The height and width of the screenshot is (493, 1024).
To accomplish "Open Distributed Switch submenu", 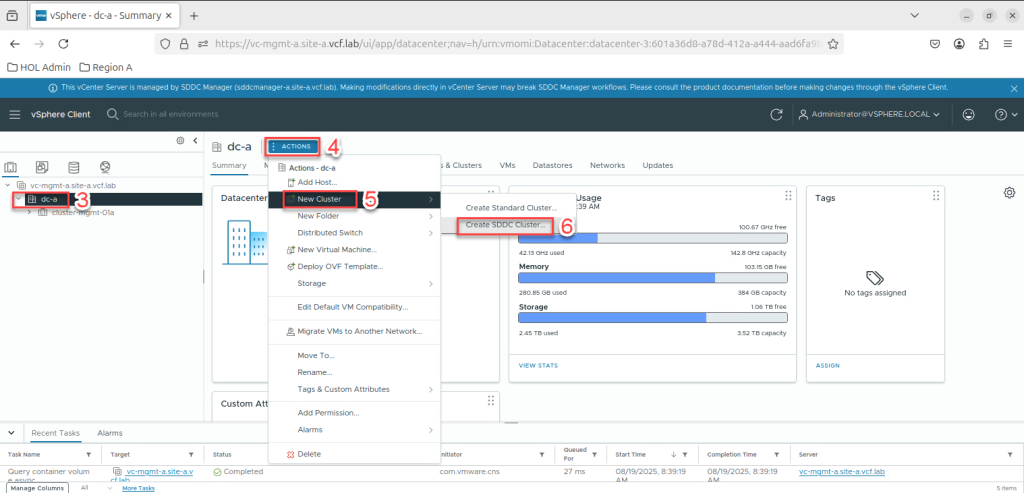I will (x=355, y=232).
